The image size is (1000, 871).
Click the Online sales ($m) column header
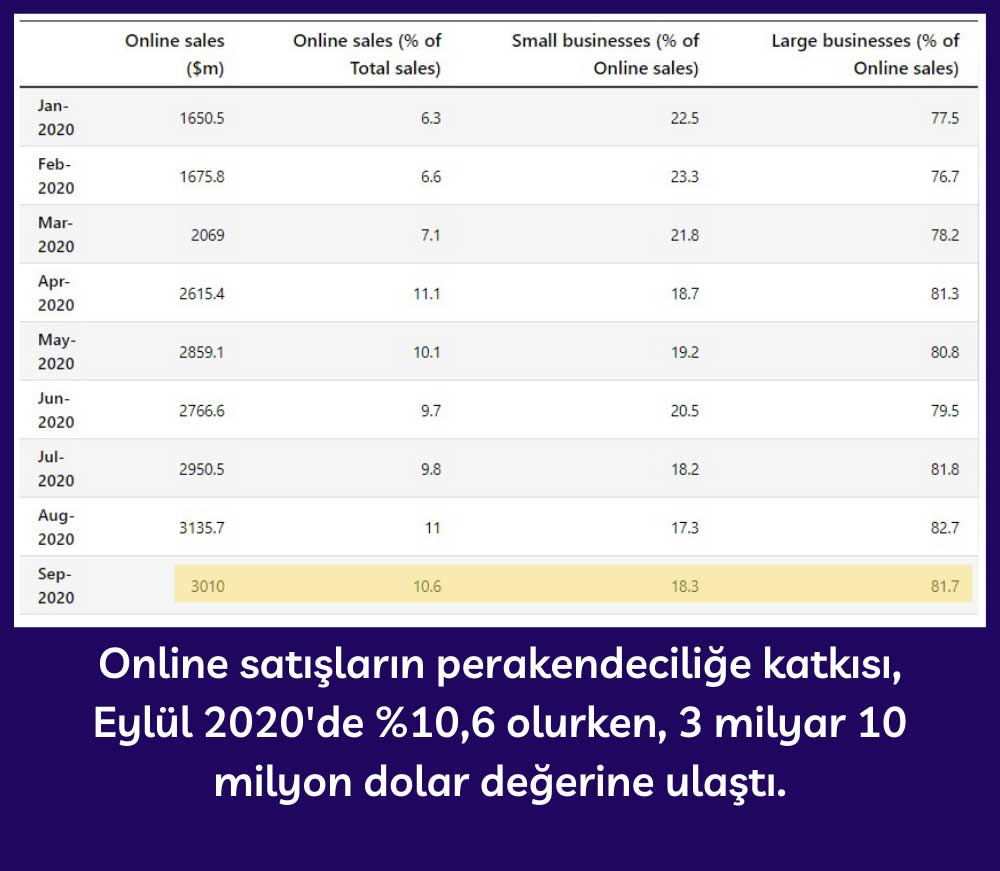(175, 54)
